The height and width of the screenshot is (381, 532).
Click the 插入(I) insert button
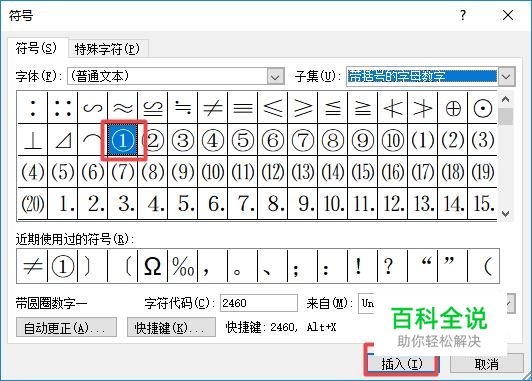402,364
